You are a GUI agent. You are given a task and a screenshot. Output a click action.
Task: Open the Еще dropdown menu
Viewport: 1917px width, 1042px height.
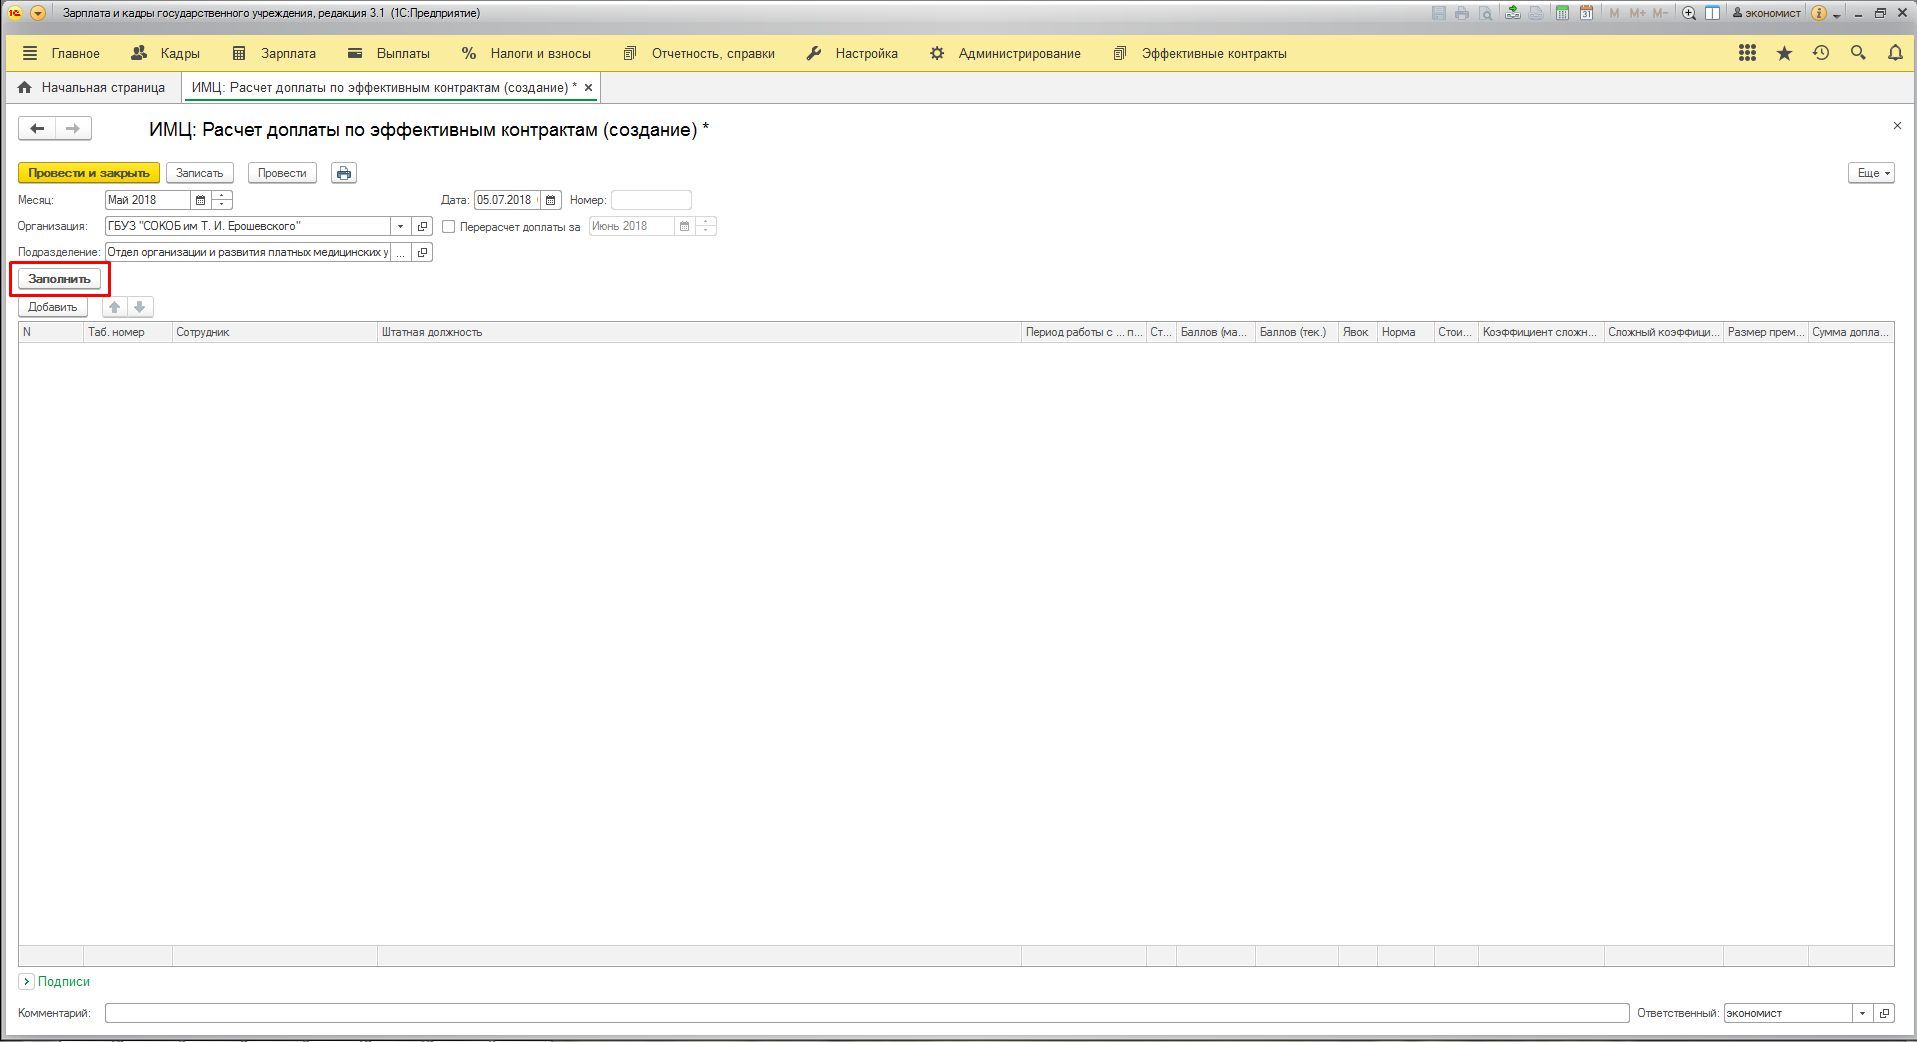(1872, 173)
